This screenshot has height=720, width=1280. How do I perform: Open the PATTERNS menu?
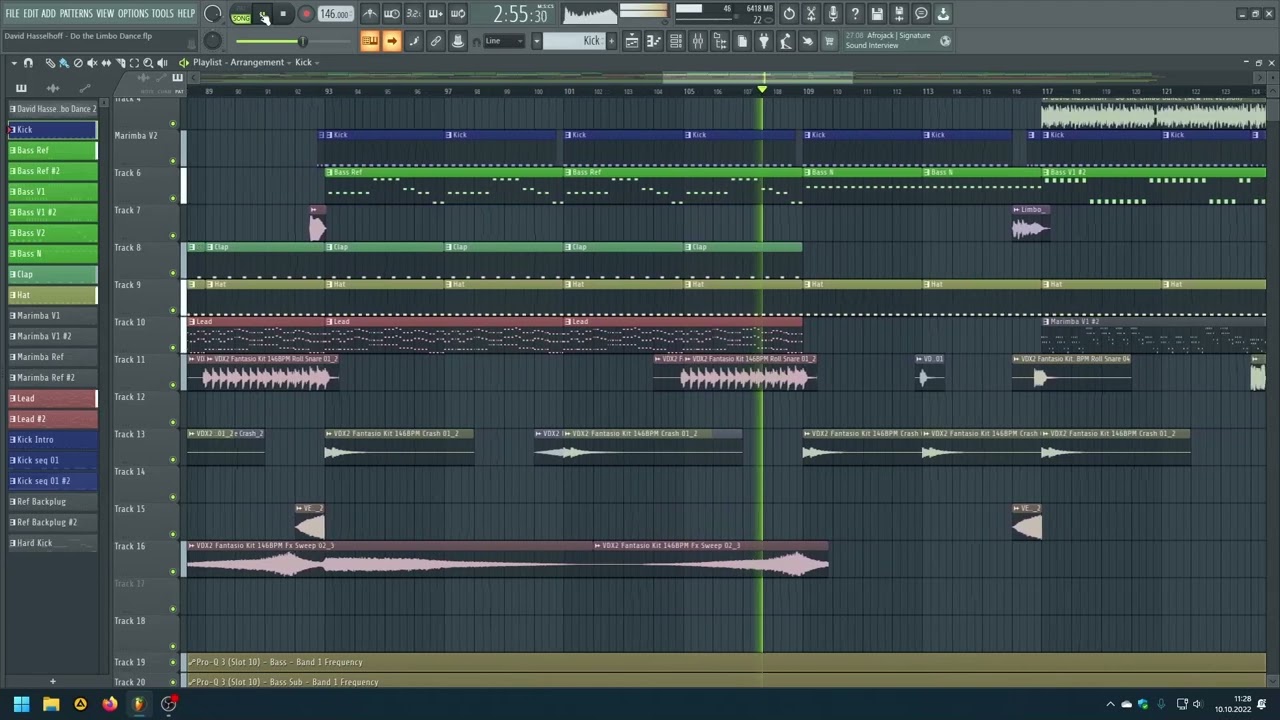76,14
